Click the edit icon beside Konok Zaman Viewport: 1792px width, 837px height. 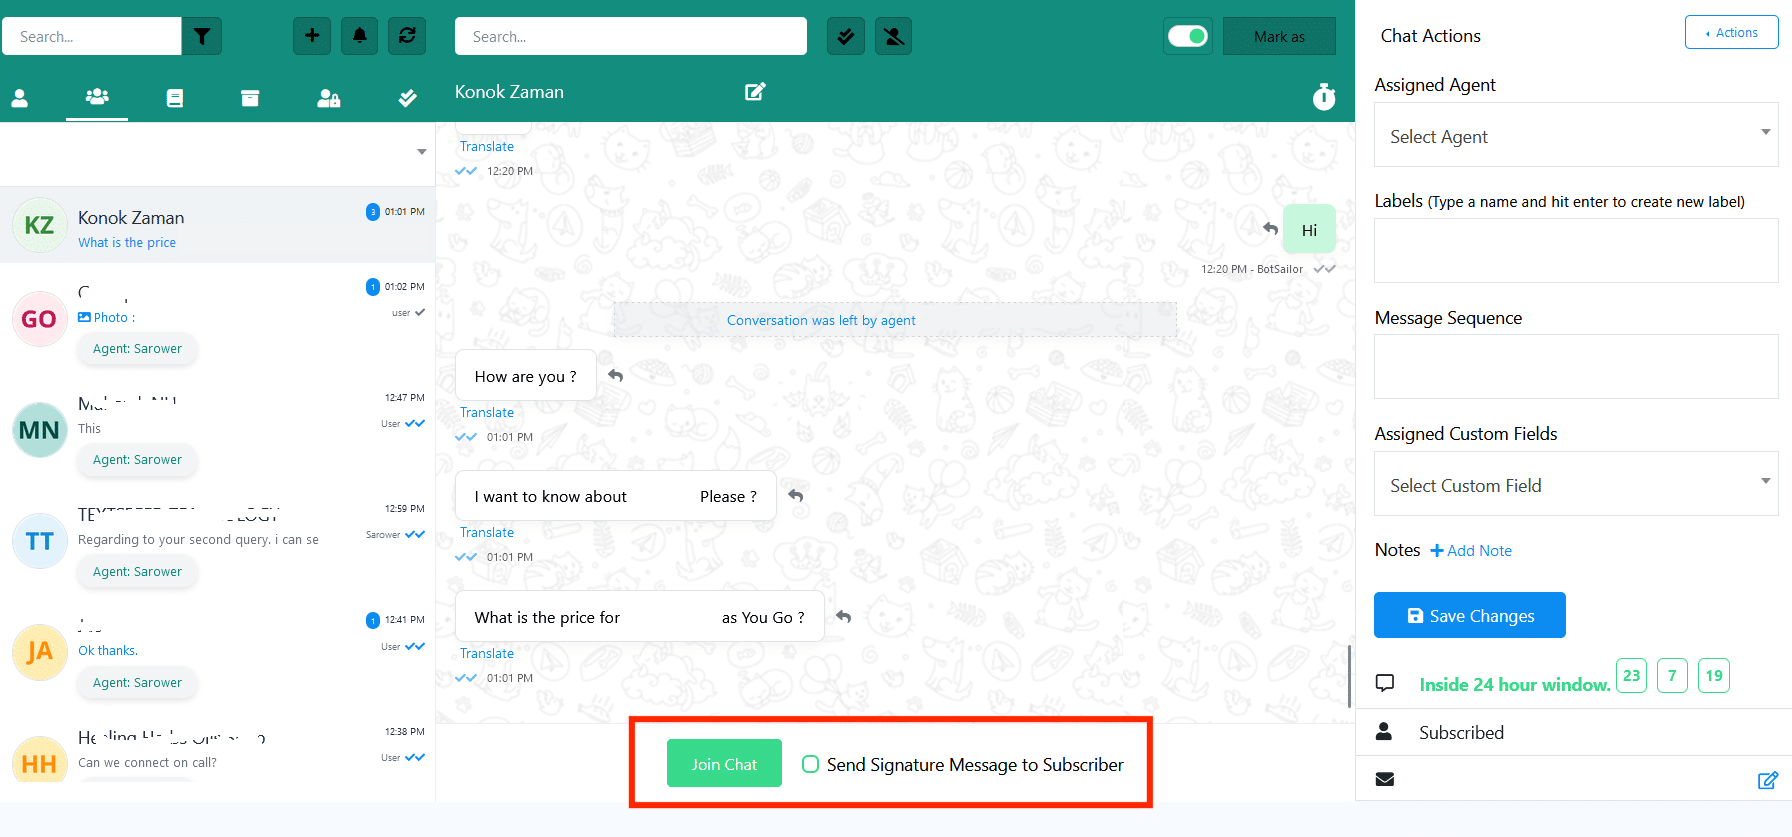coord(755,92)
